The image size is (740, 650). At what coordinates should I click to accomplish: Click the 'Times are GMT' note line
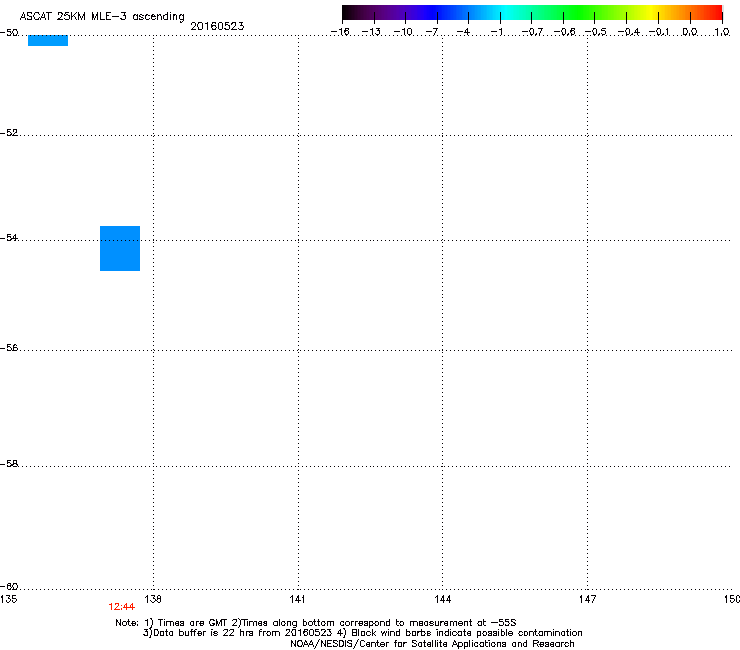pos(316,623)
